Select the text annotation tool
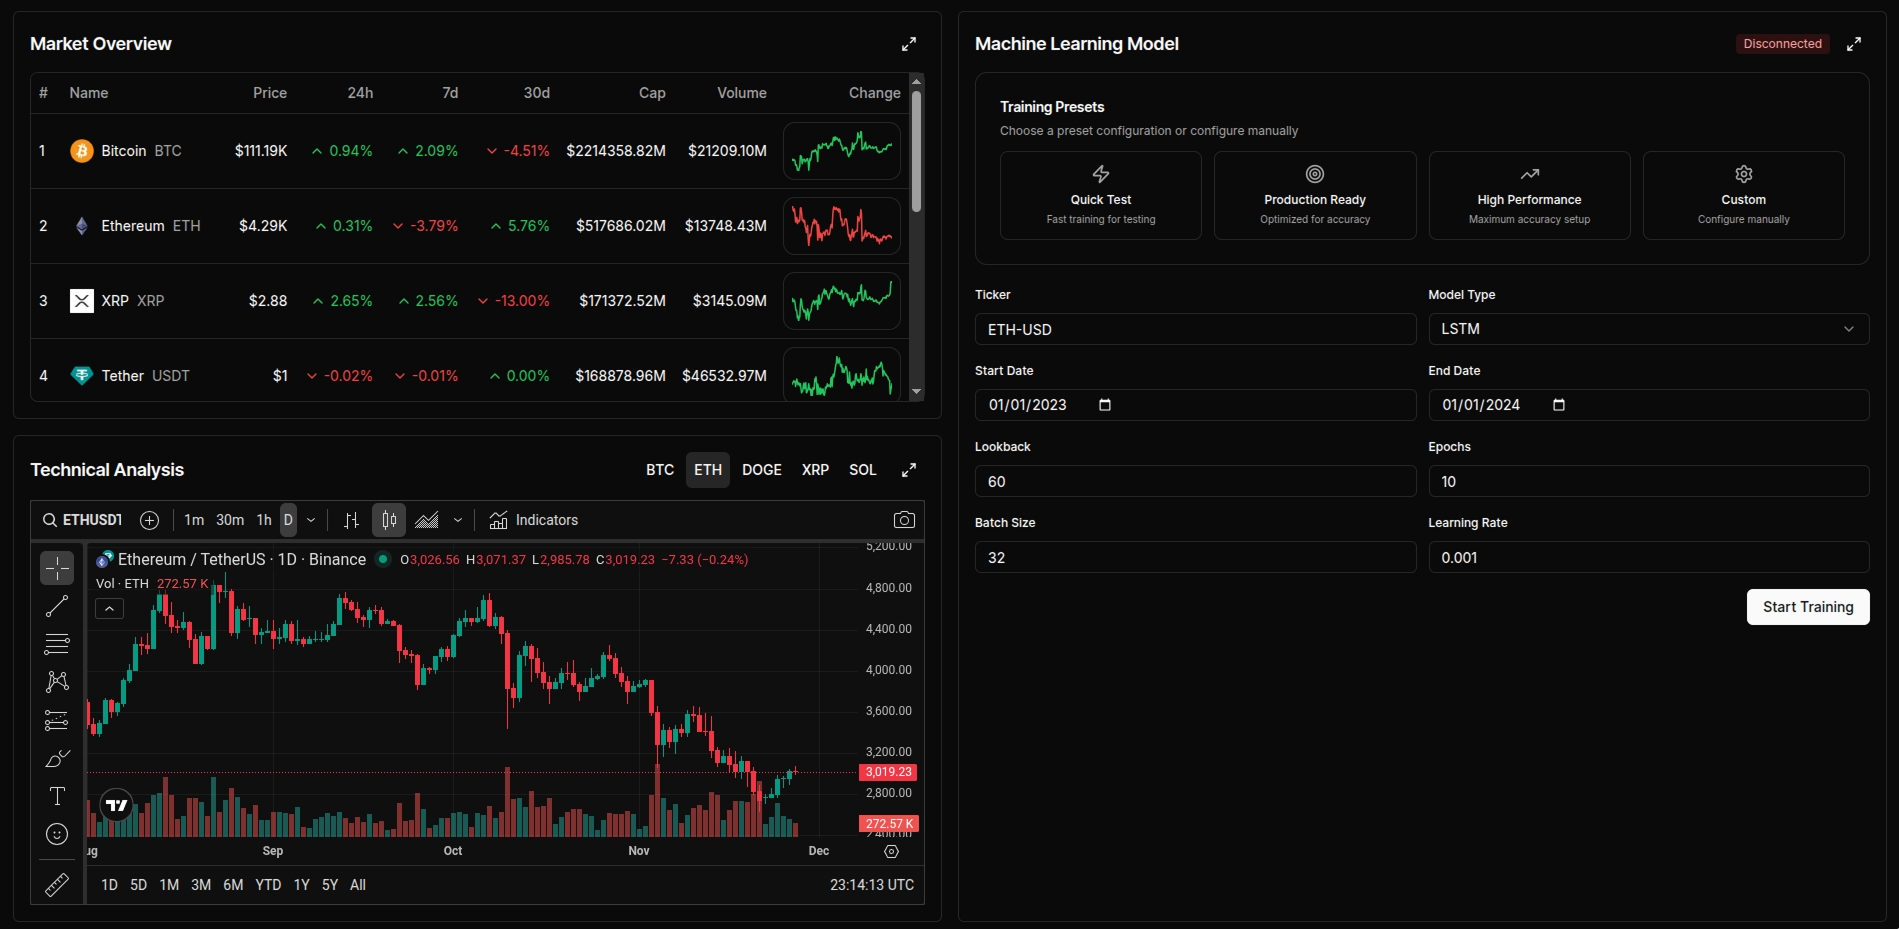This screenshot has width=1899, height=929. click(57, 796)
